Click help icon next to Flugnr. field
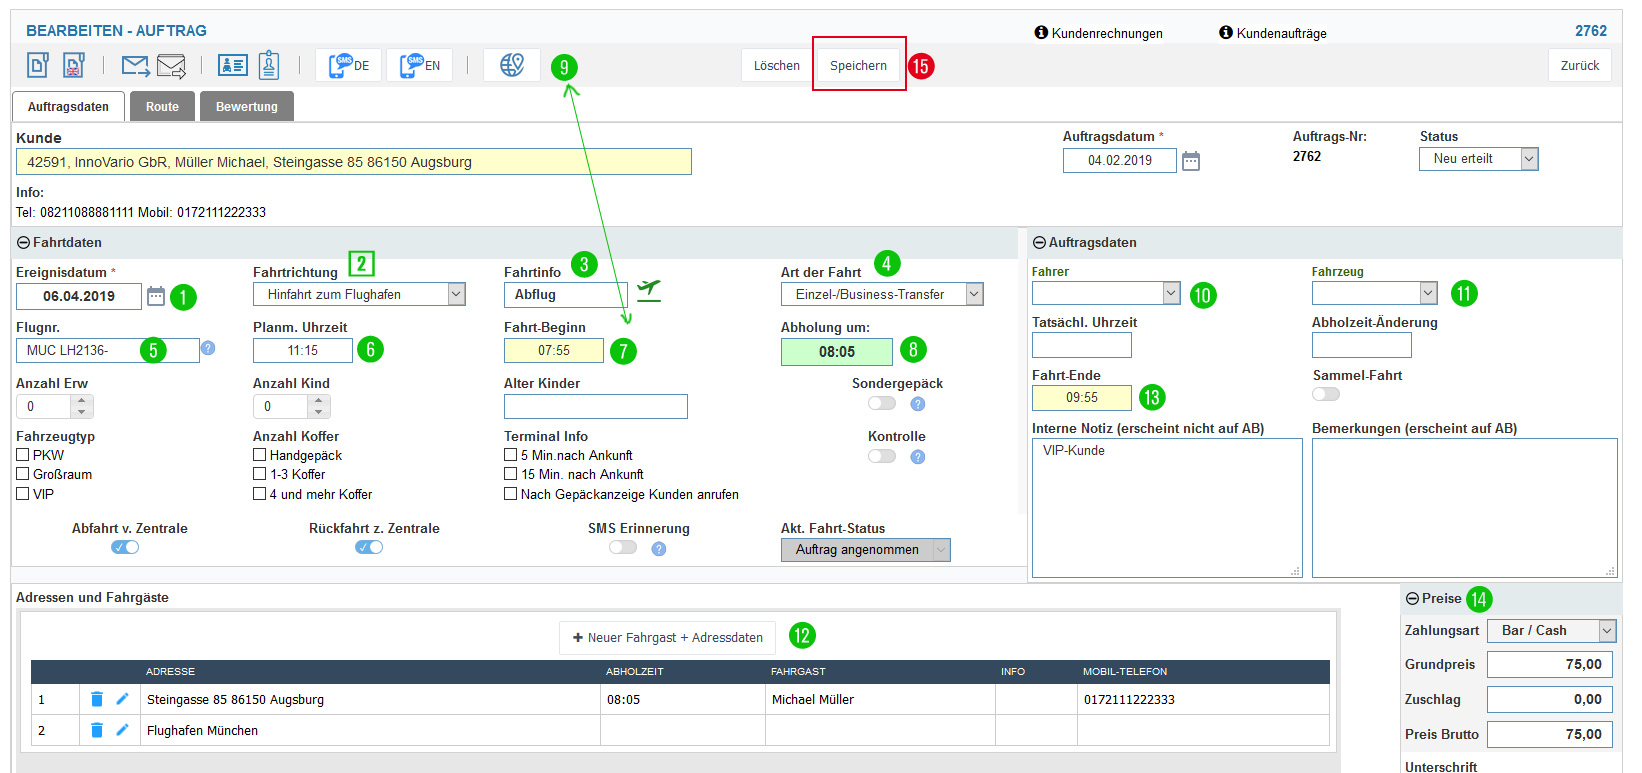Screen dimensions: 1642x773 (208, 348)
